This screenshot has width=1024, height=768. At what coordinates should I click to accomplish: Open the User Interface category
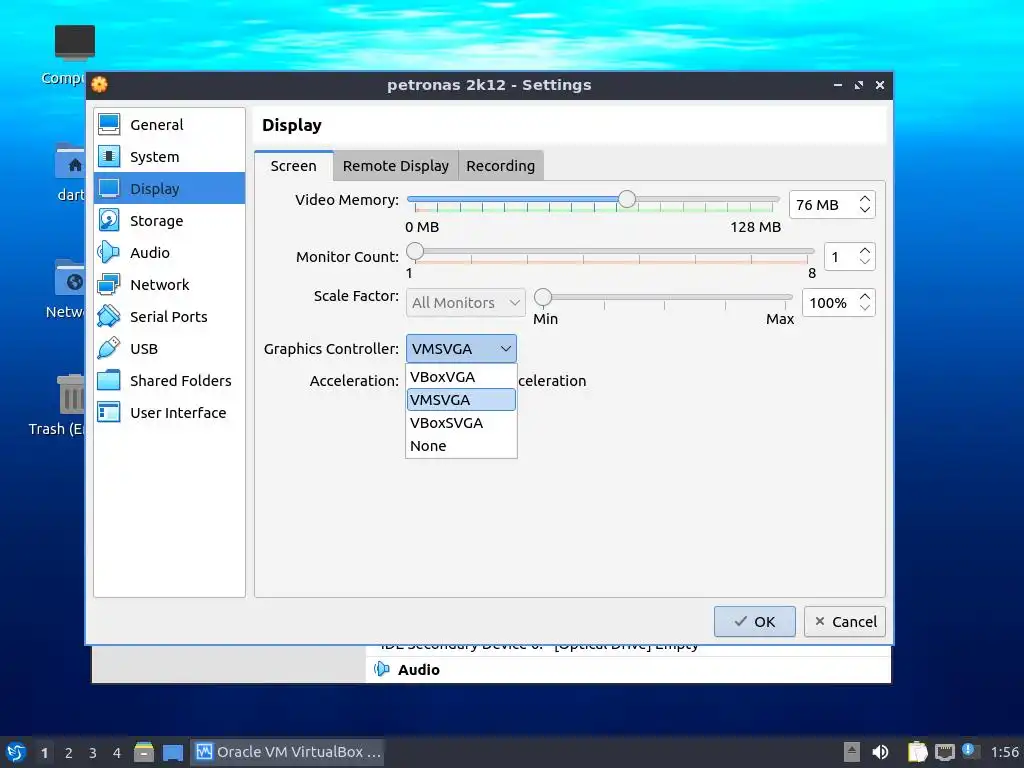169,412
